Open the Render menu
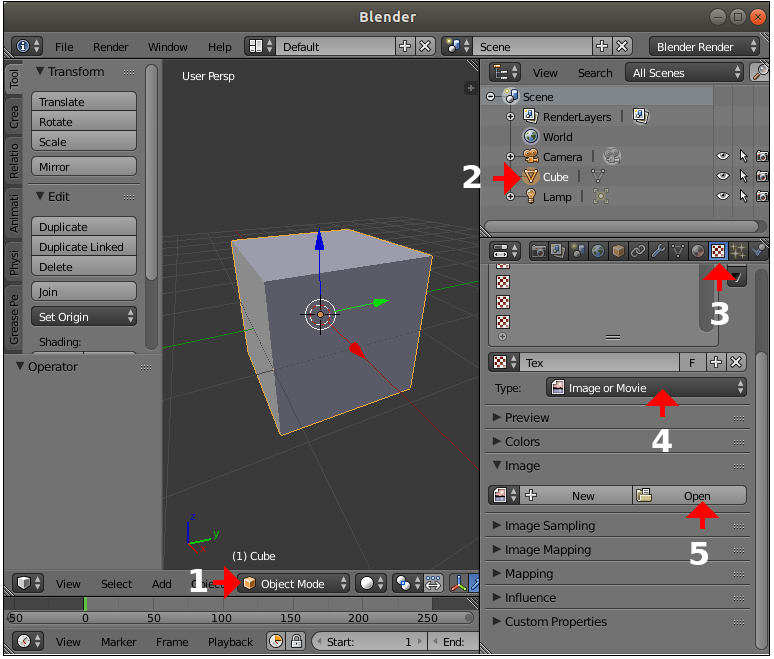 [x=111, y=47]
